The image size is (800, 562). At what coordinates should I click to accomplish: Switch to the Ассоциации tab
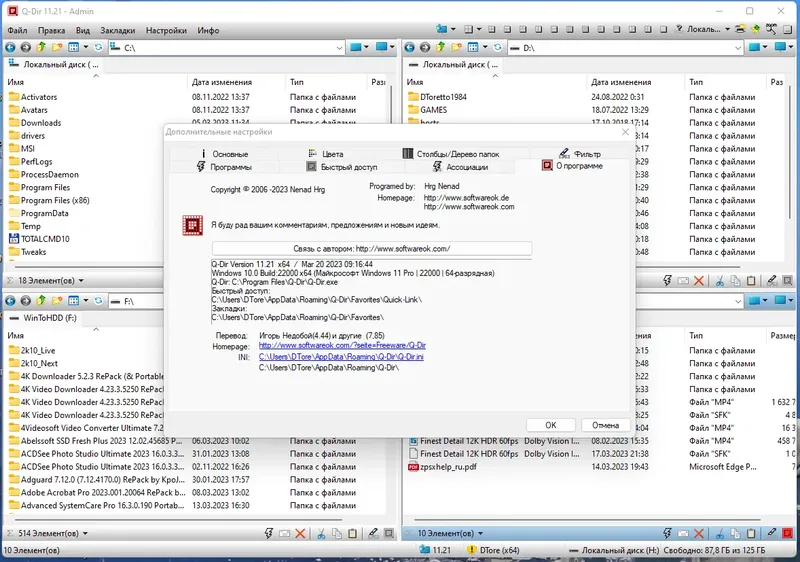(460, 167)
